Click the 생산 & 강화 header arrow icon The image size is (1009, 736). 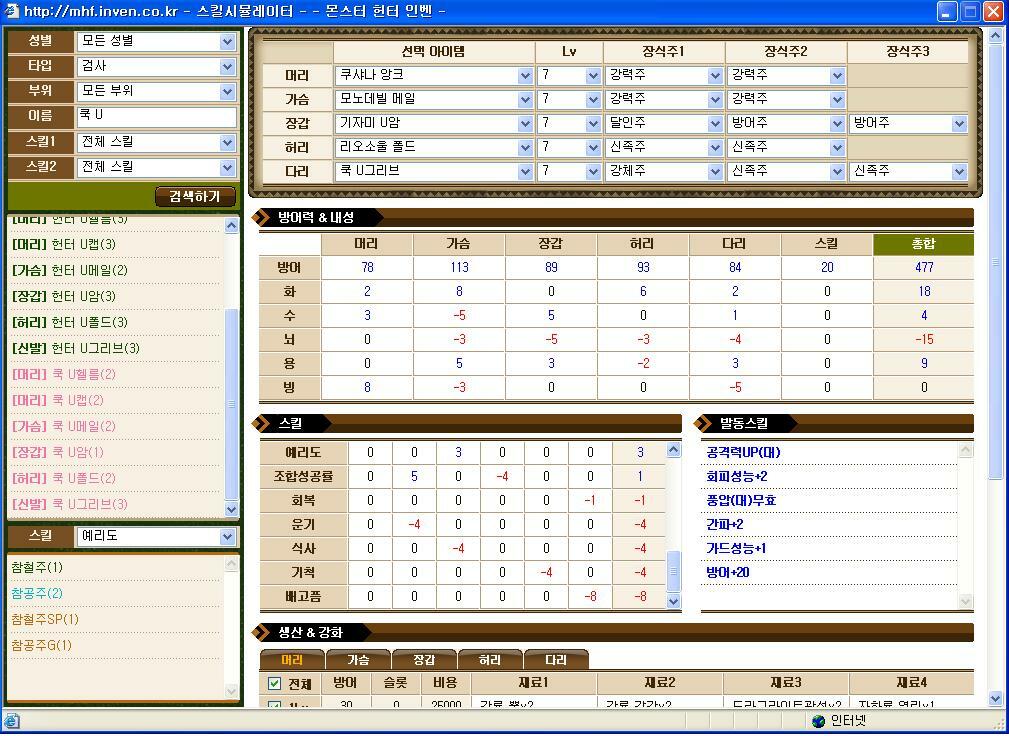coord(262,632)
